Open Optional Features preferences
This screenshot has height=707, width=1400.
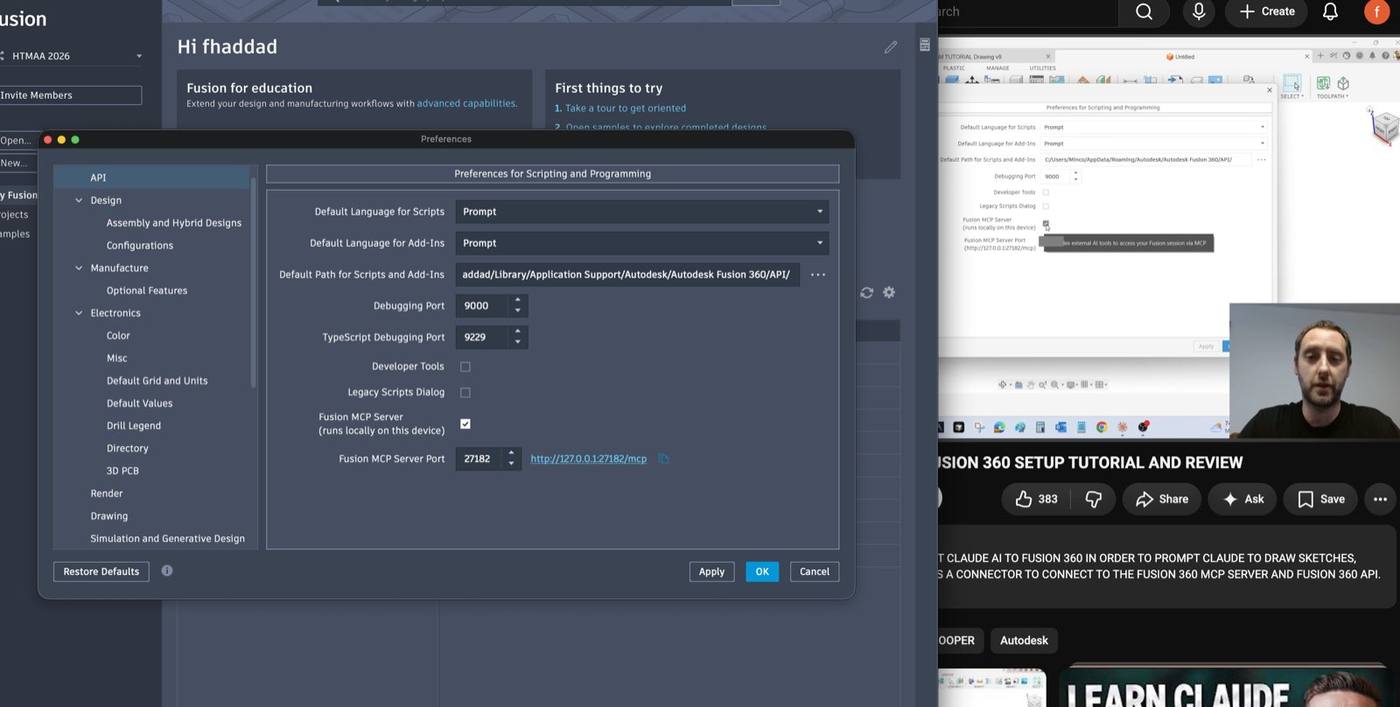click(x=147, y=291)
